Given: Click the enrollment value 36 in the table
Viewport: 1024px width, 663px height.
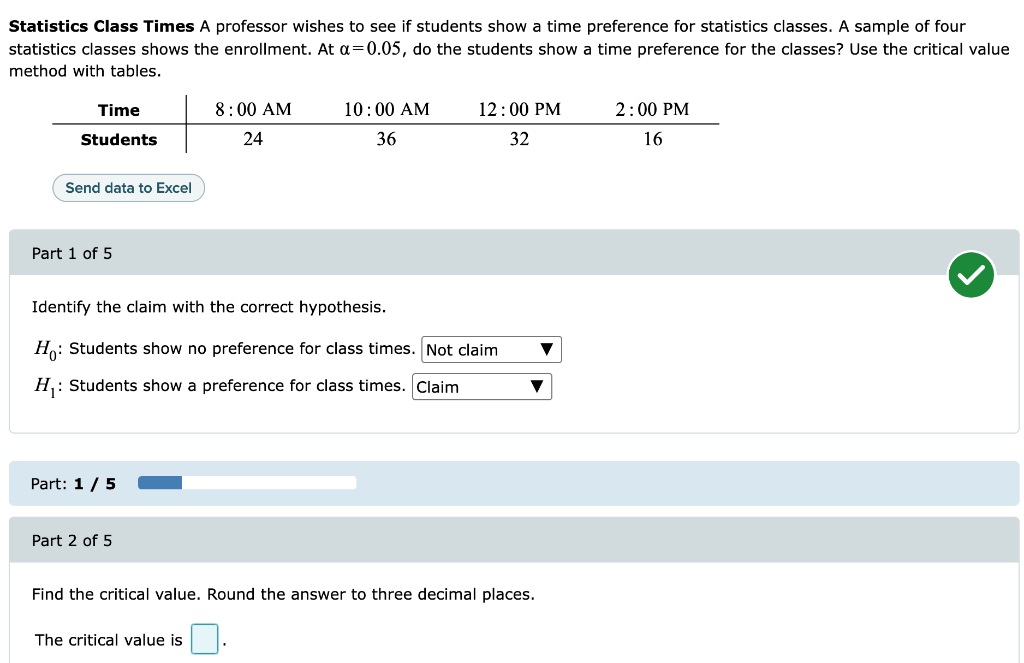Looking at the screenshot, I should coord(386,139).
